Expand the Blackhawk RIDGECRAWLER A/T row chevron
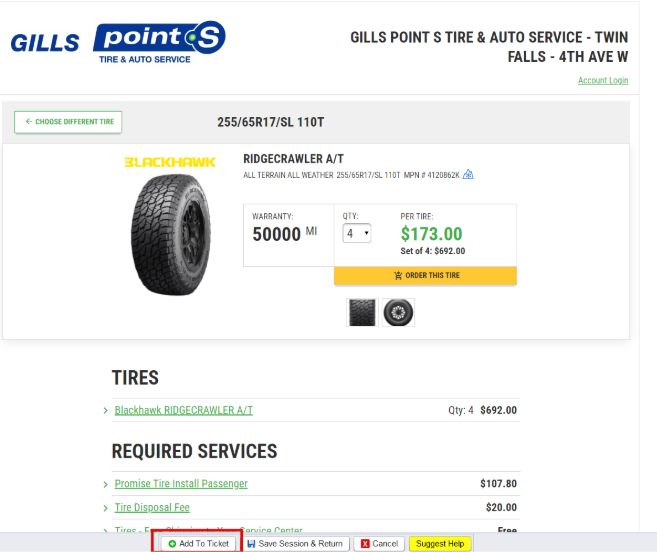Viewport: 657px width, 552px height. (x=106, y=410)
